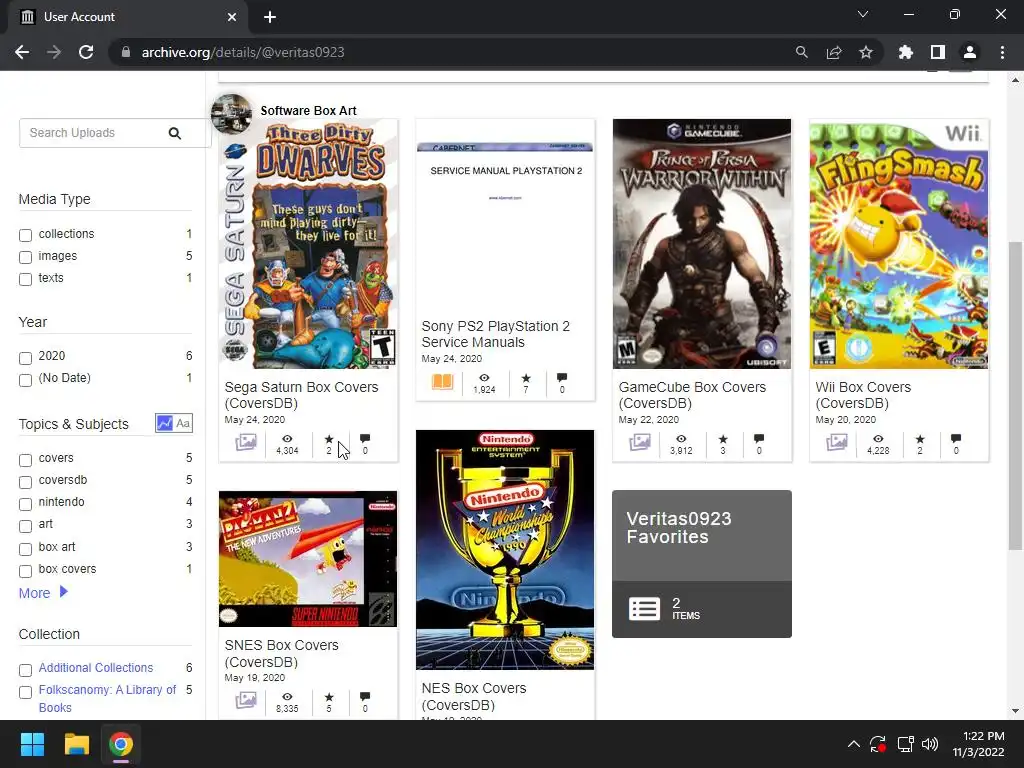Check the (No Date) year filter
Image resolution: width=1024 pixels, height=768 pixels.
(x=25, y=380)
